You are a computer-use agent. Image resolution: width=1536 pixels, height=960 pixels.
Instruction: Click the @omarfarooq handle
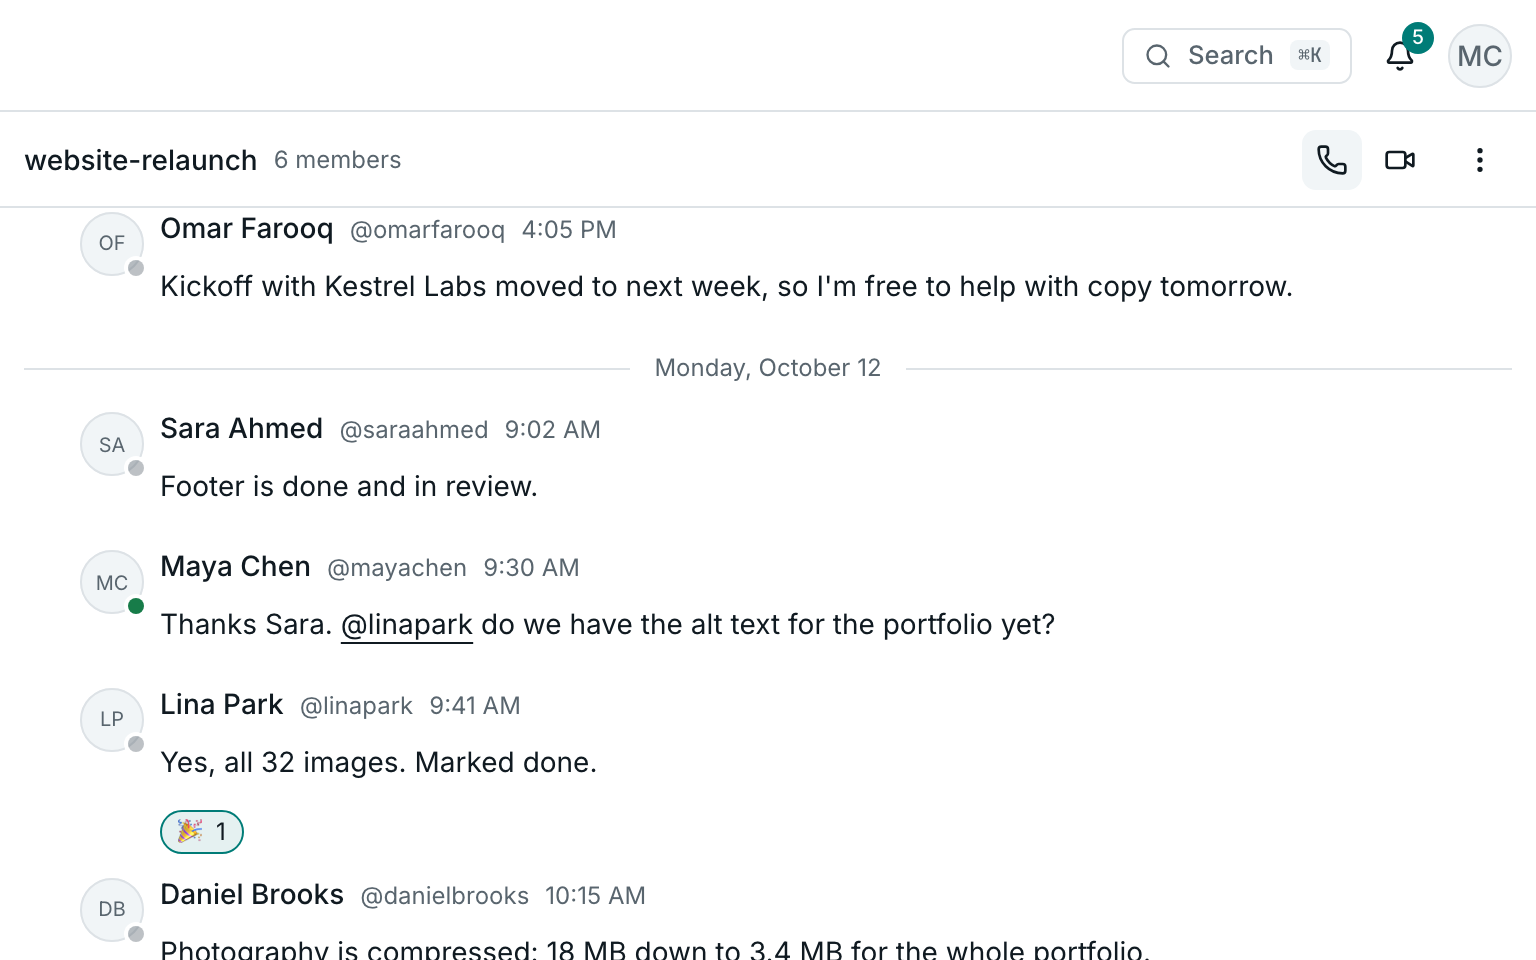coord(428,230)
